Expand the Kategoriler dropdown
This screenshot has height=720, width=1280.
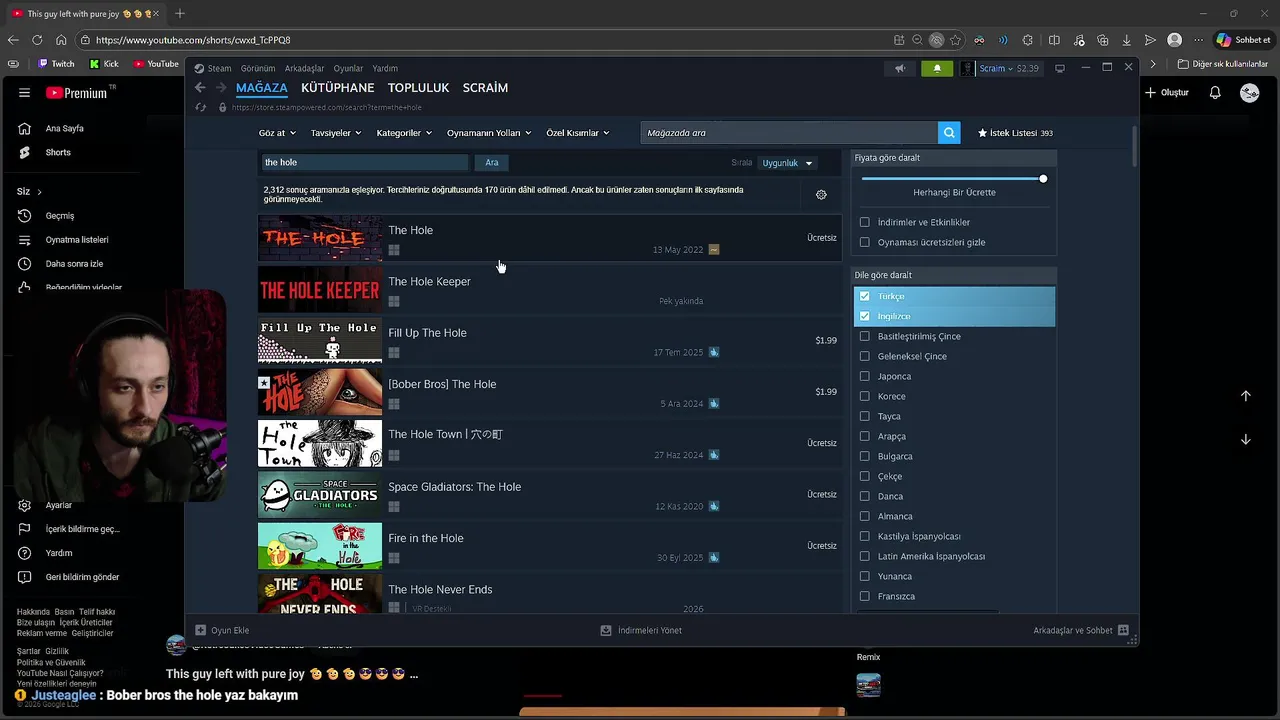pos(403,133)
